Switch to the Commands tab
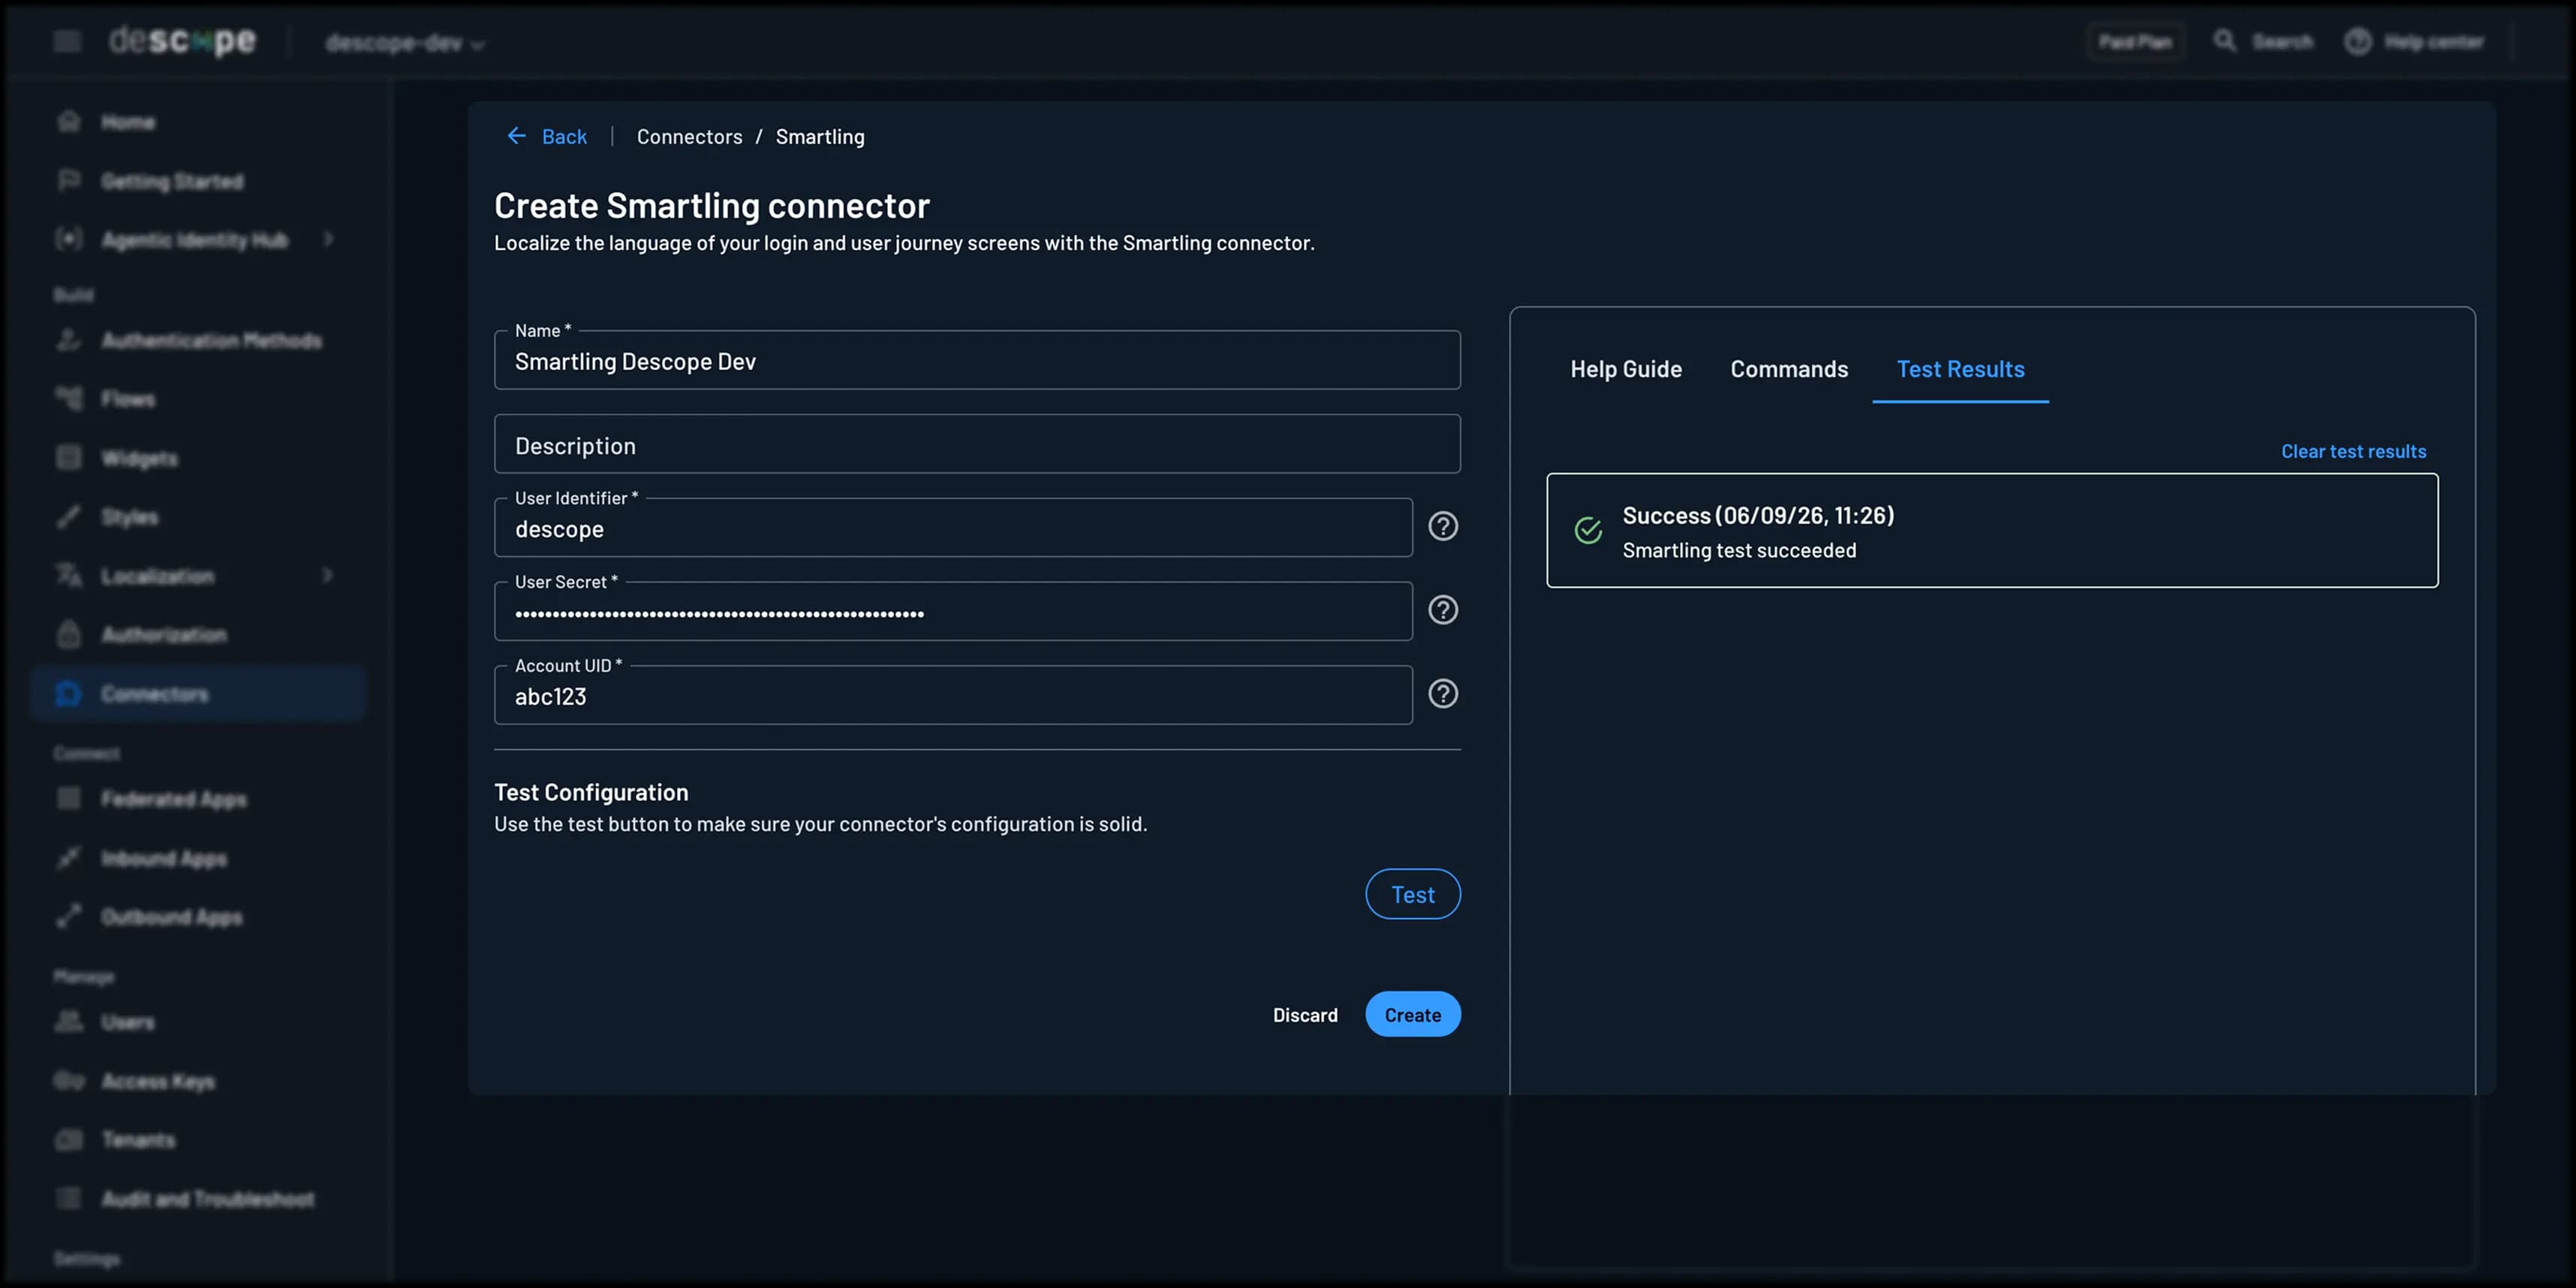The height and width of the screenshot is (1288, 2576). [1789, 369]
